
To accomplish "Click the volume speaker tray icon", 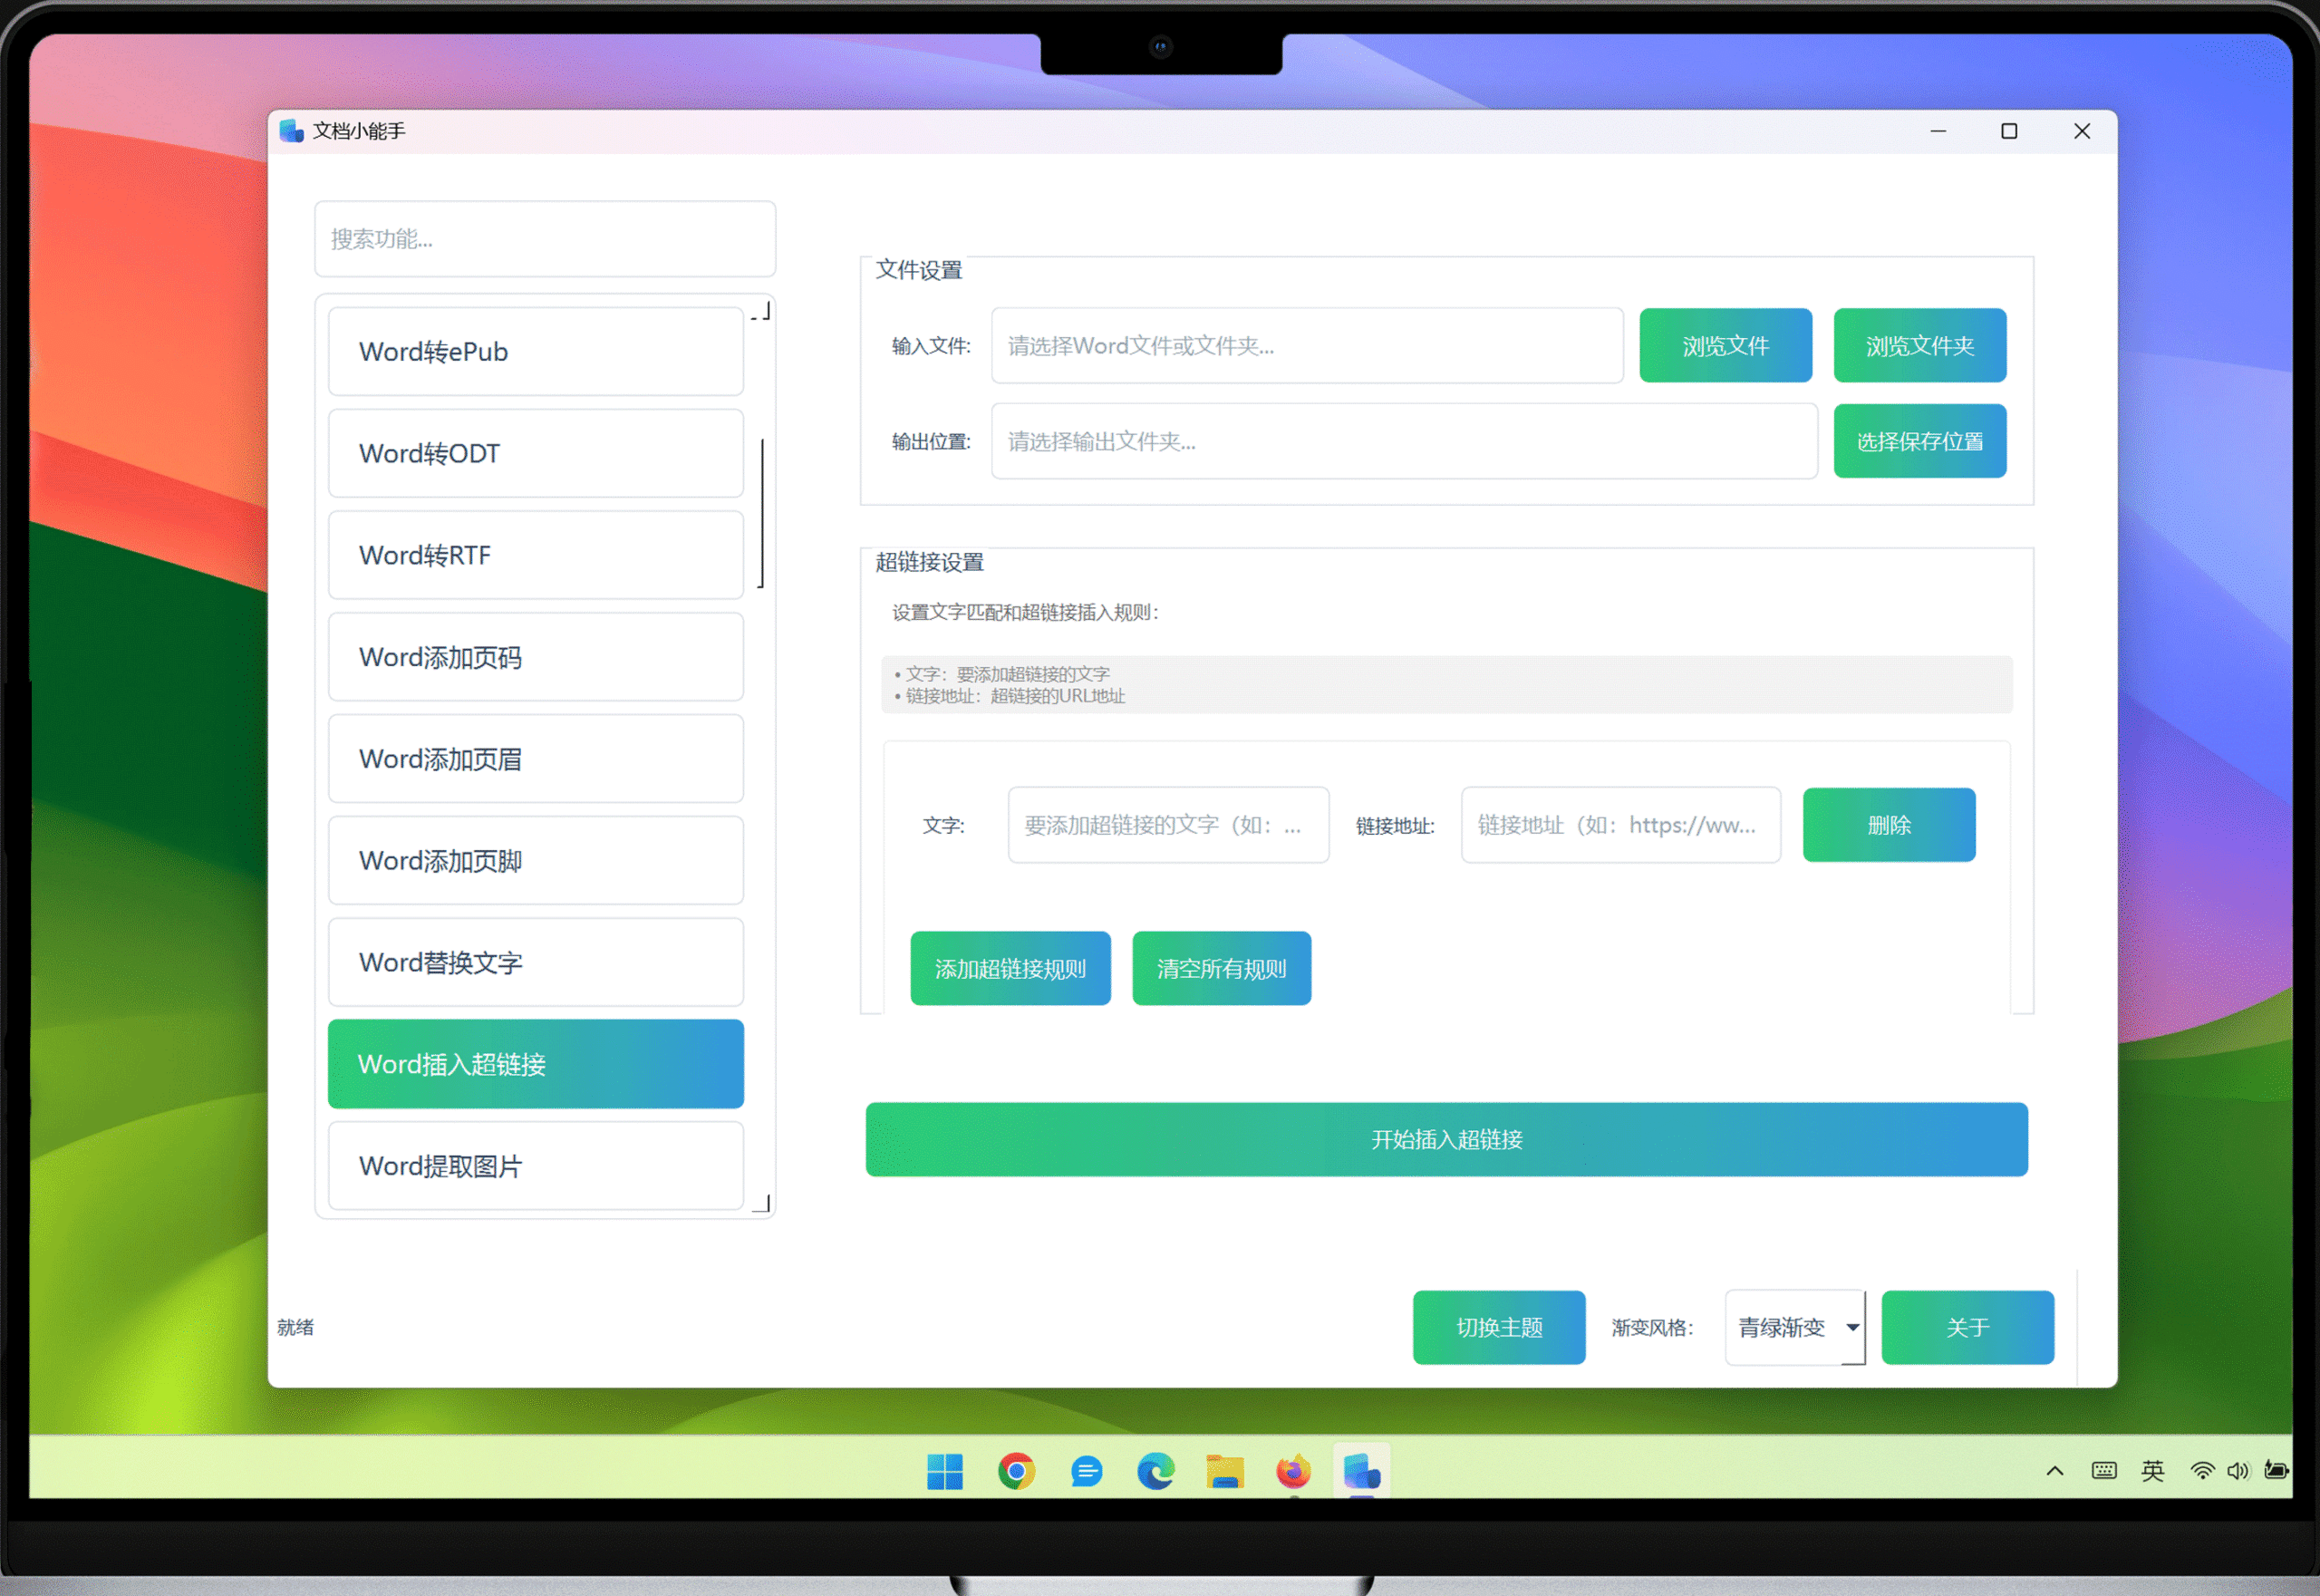I will coord(2237,1470).
